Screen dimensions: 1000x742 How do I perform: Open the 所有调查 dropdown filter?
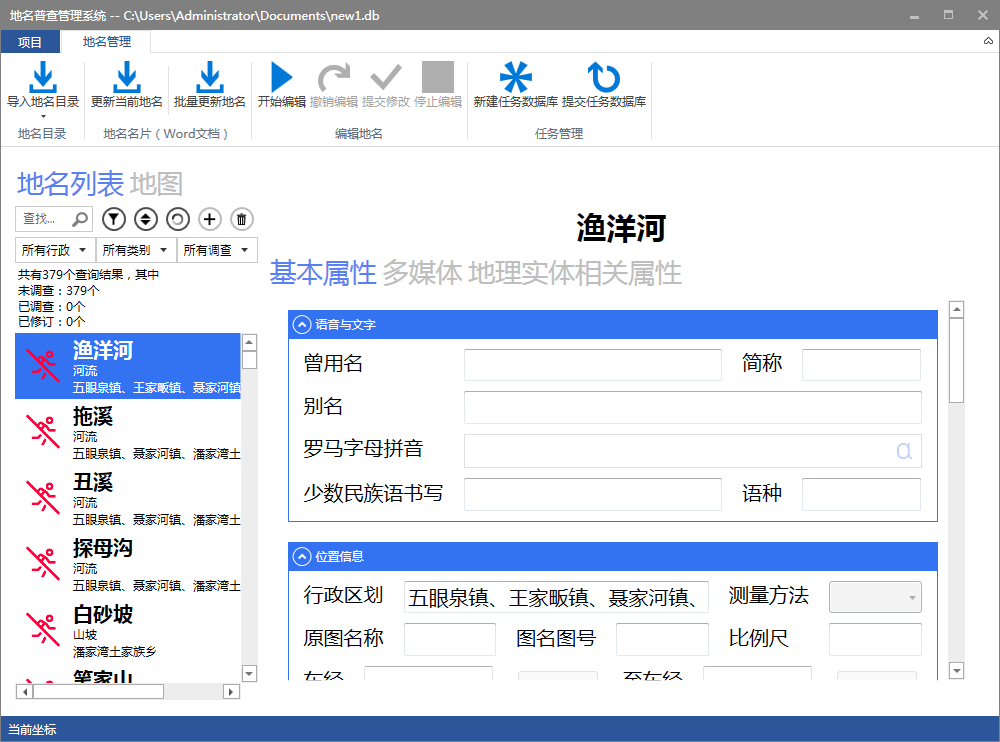217,250
